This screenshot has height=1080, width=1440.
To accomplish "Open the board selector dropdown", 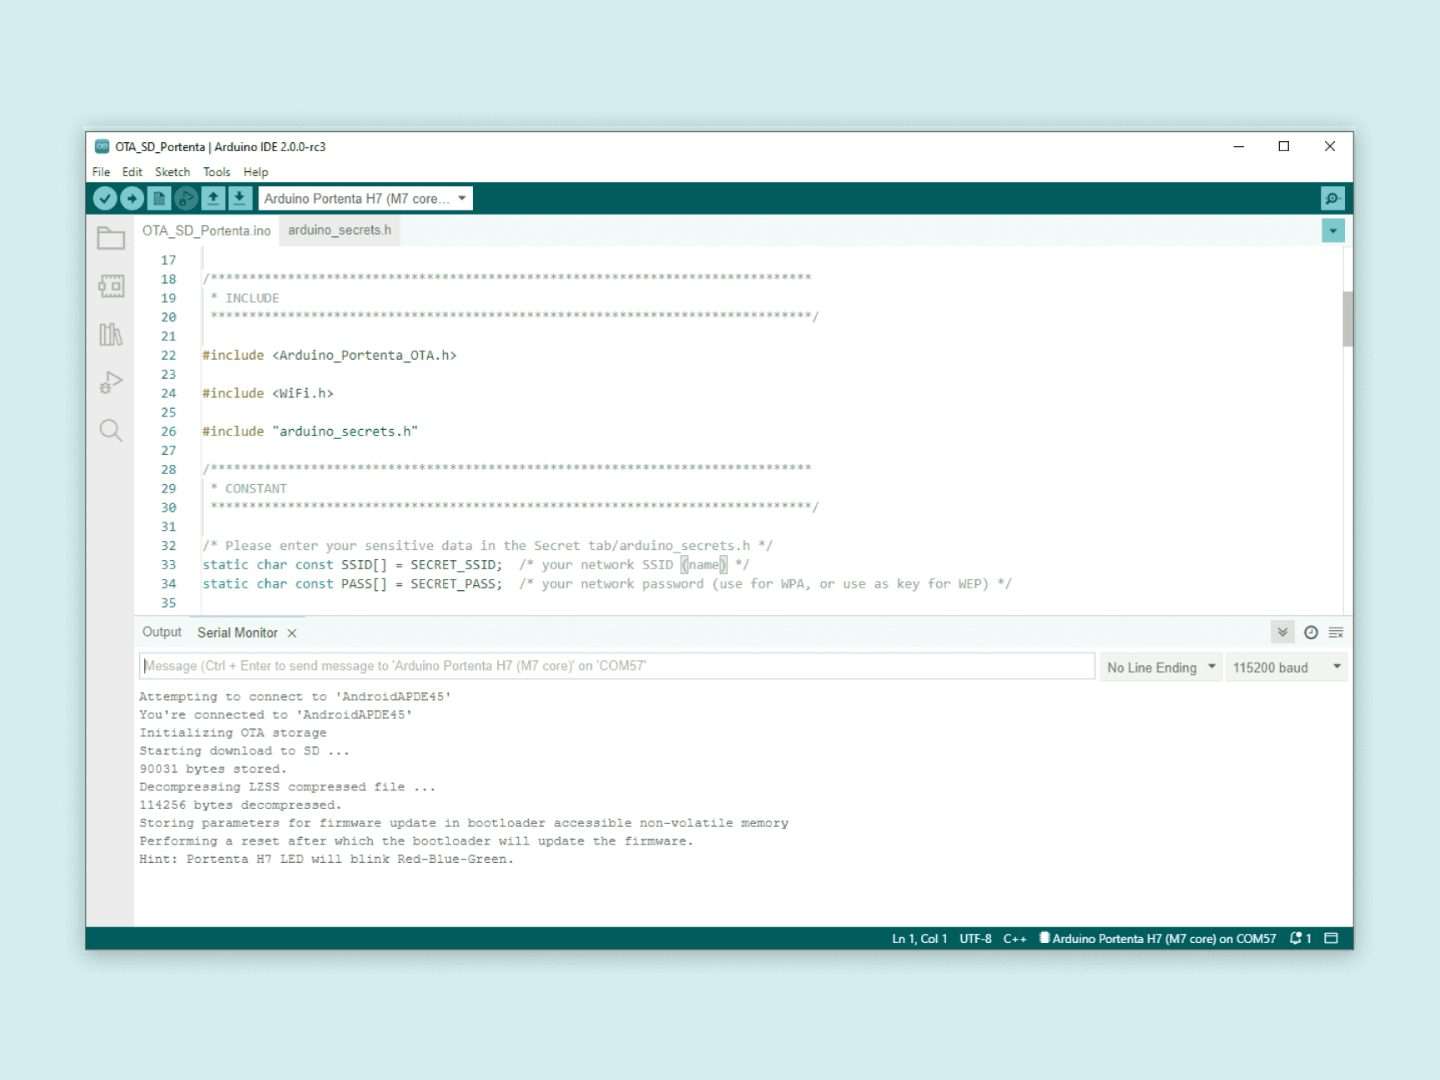I will pyautogui.click(x=365, y=199).
